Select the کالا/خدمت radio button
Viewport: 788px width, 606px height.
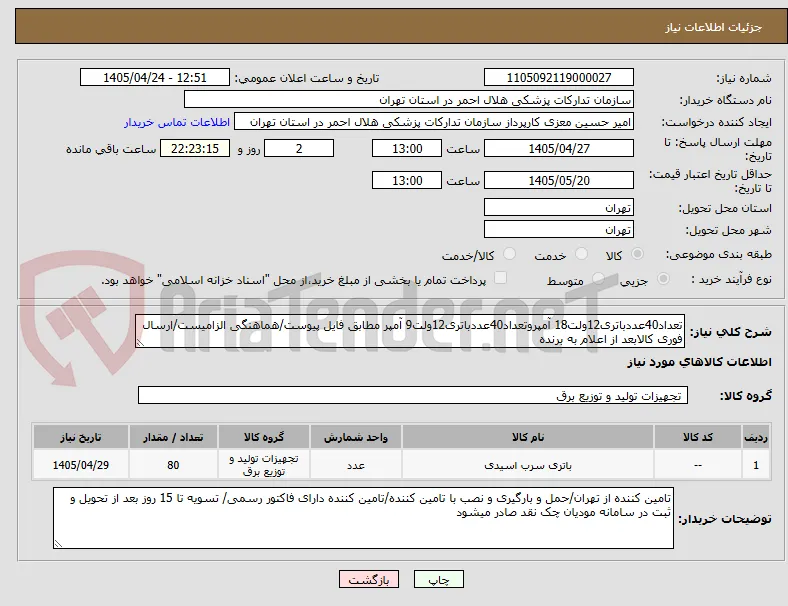tap(509, 254)
